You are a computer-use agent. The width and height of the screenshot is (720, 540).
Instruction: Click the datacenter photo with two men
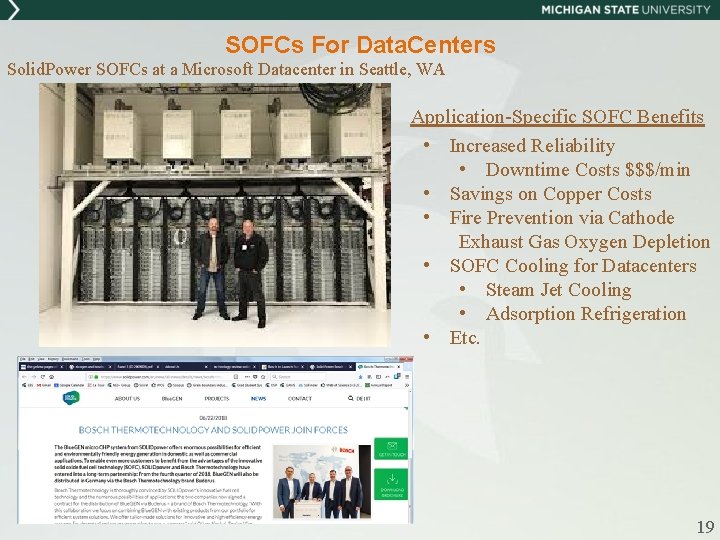[215, 215]
